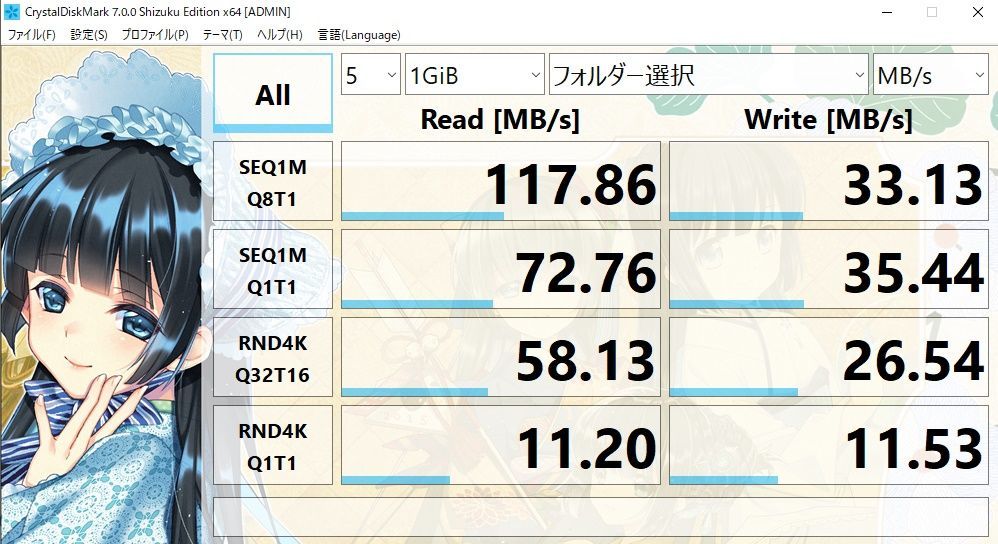Screen dimensions: 998x544
Task: Click the 11.20 read result
Action: click(x=501, y=445)
